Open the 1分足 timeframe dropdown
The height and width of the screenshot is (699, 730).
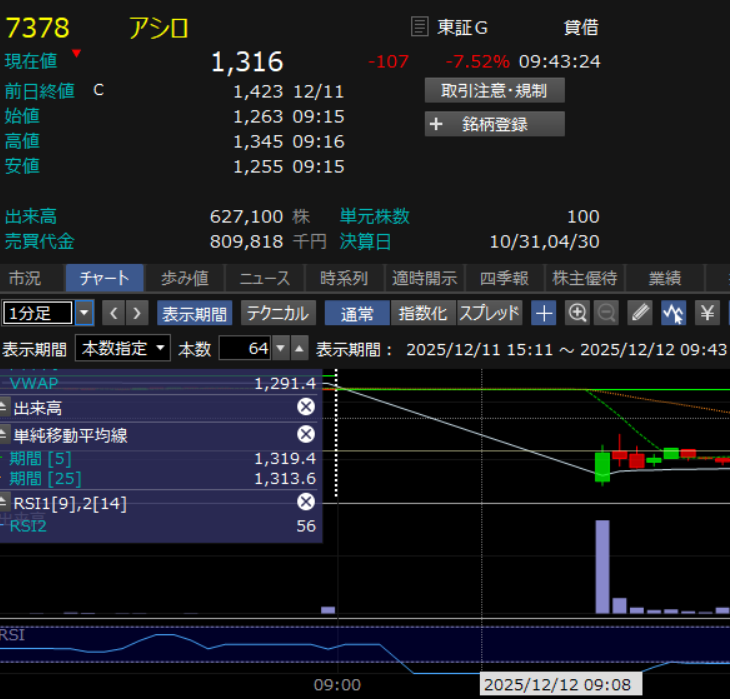point(84,313)
